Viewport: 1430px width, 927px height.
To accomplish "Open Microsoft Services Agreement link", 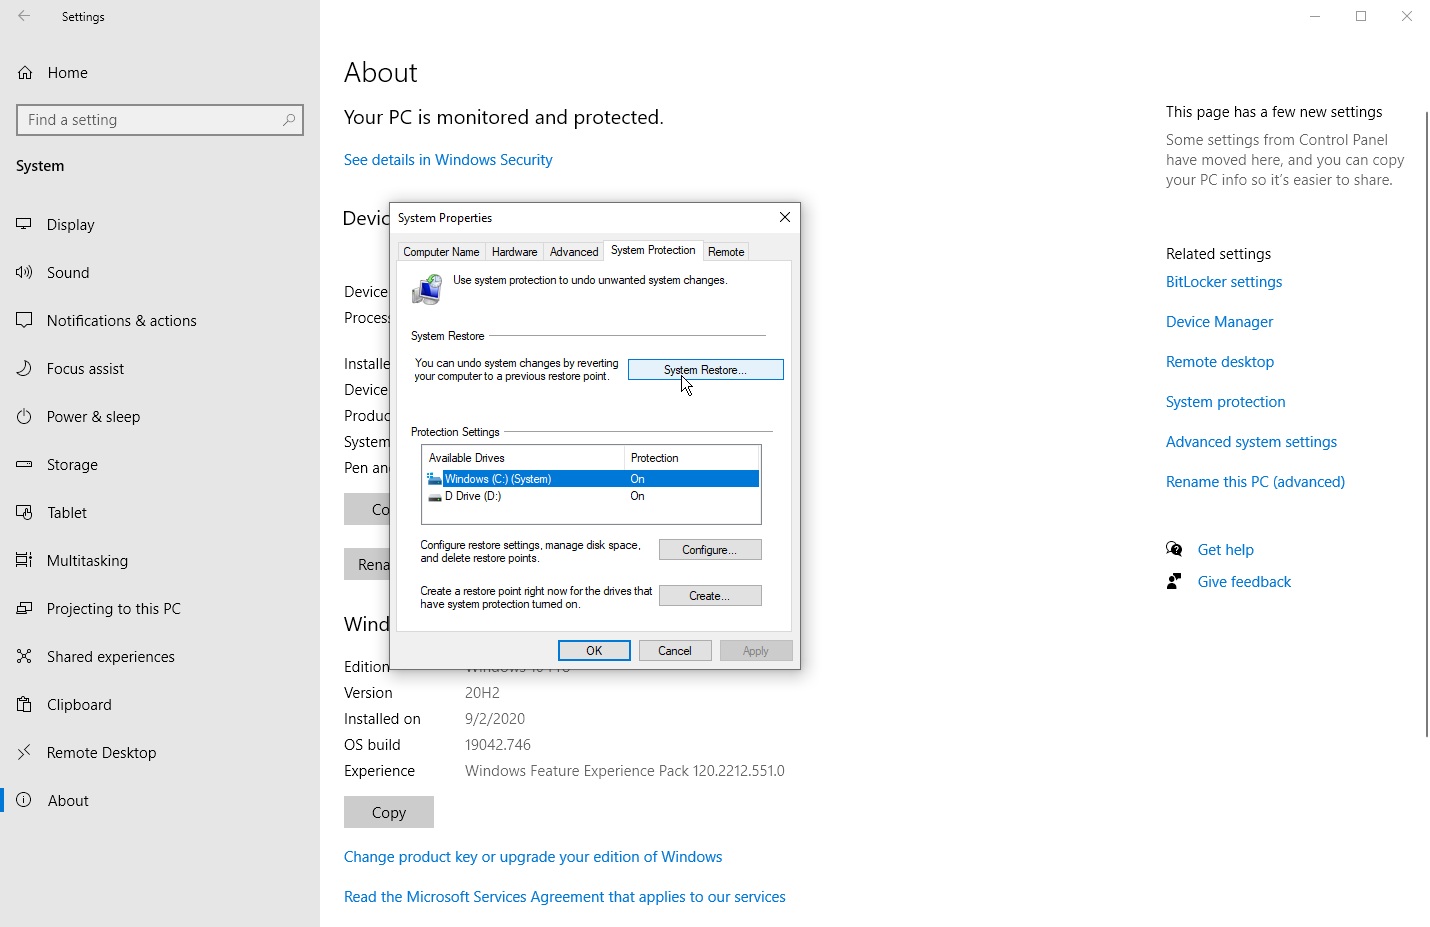I will 565,897.
